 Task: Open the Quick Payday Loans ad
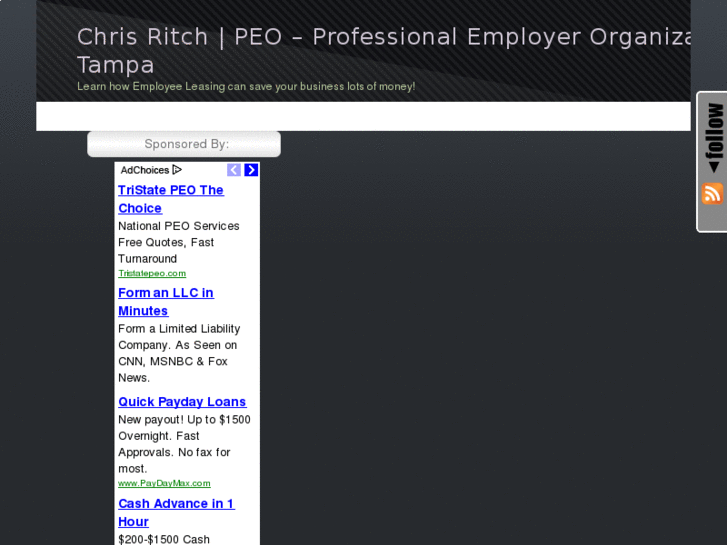pyautogui.click(x=182, y=402)
